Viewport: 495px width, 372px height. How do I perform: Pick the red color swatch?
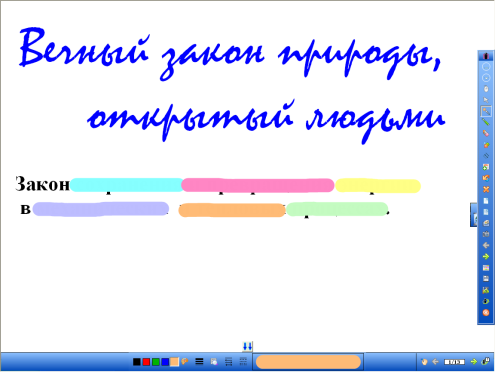[146, 362]
